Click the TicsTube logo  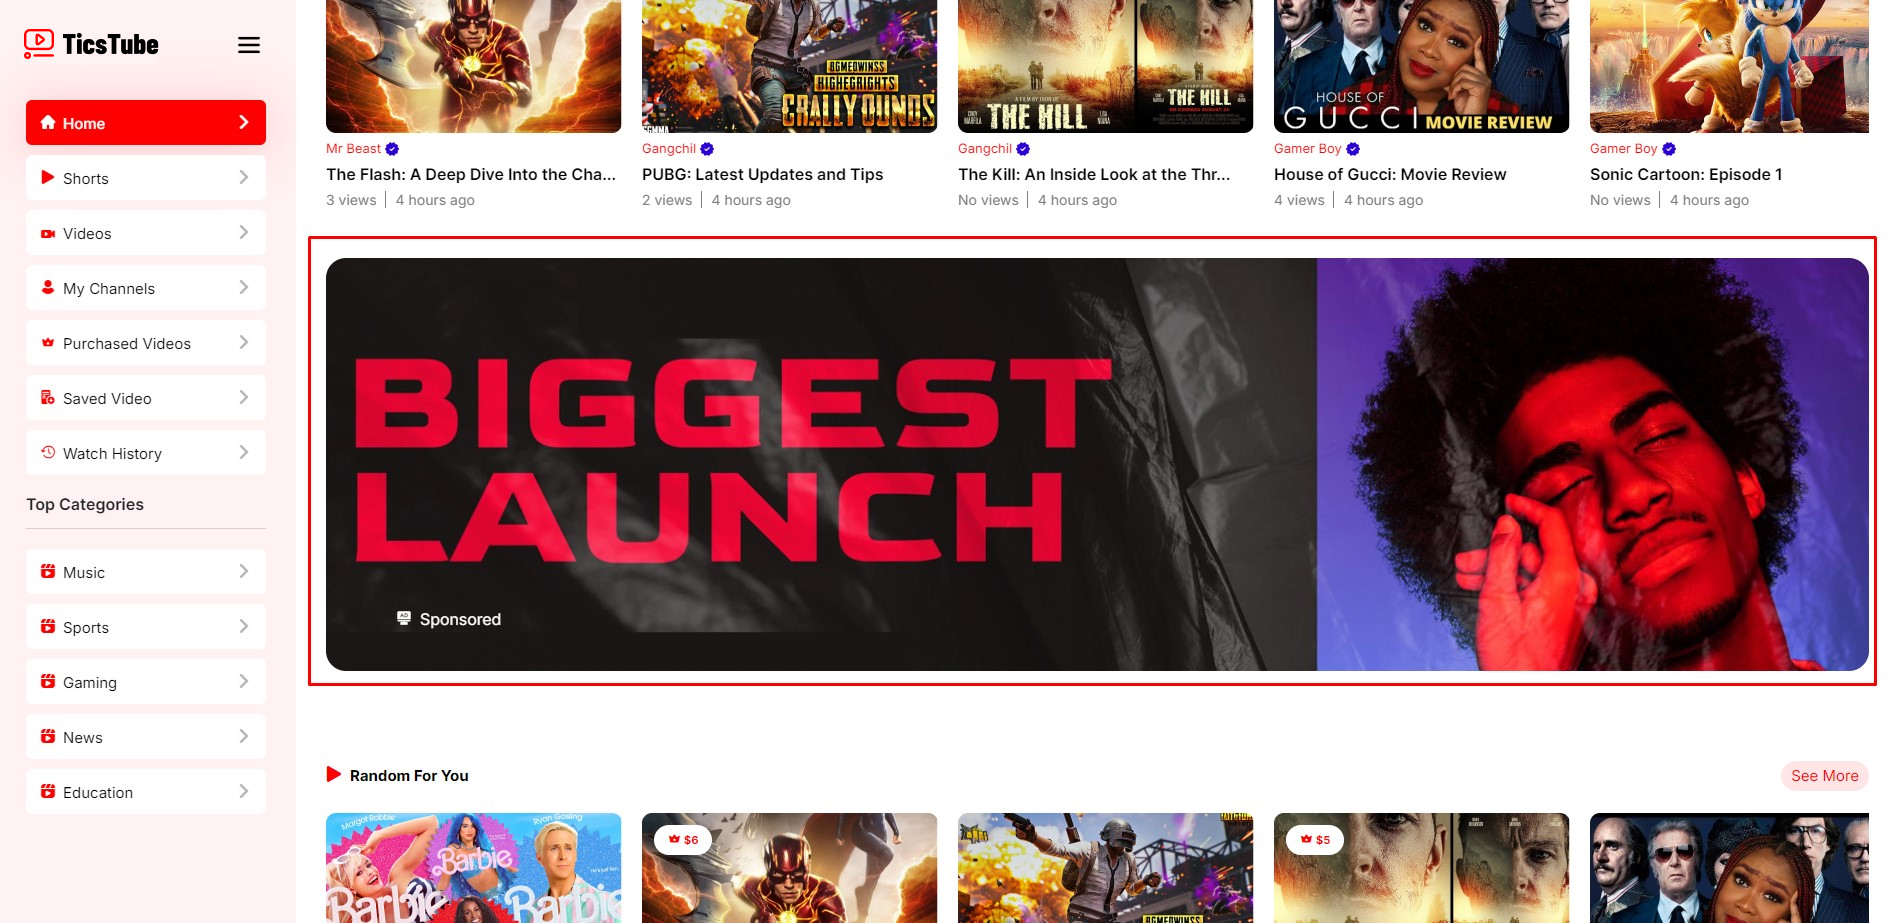click(92, 44)
